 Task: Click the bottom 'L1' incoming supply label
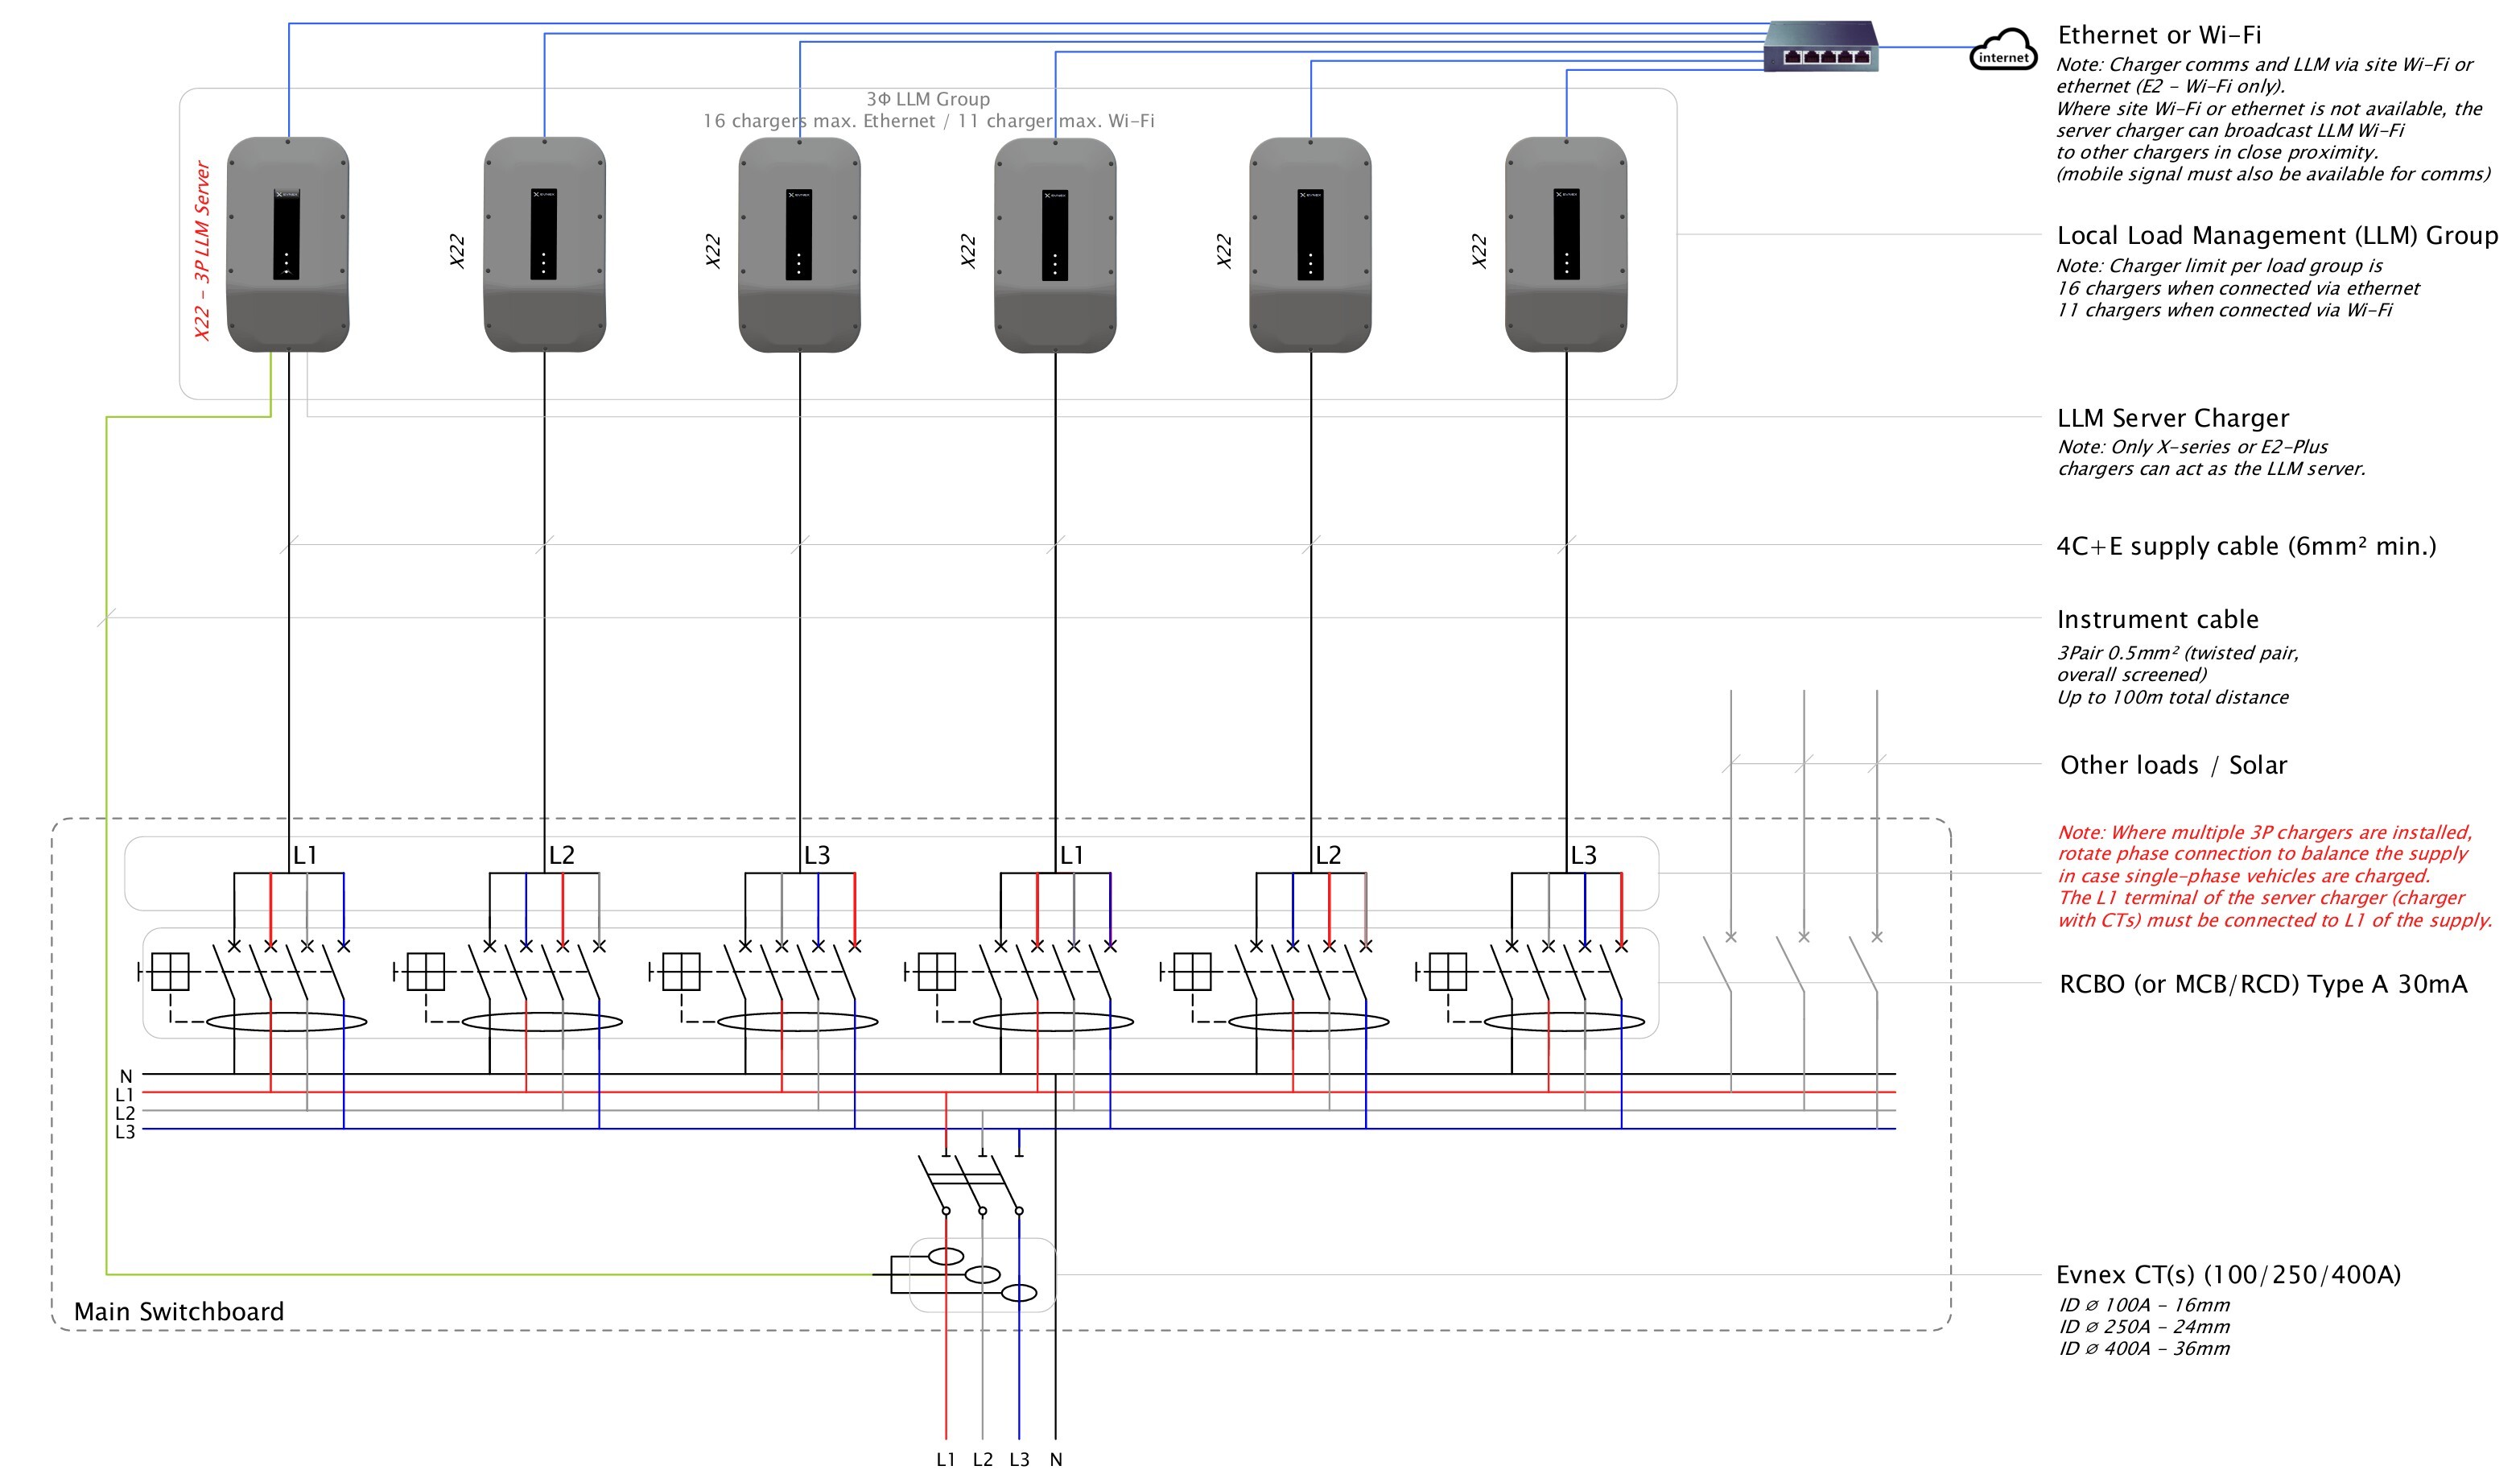pos(946,1459)
